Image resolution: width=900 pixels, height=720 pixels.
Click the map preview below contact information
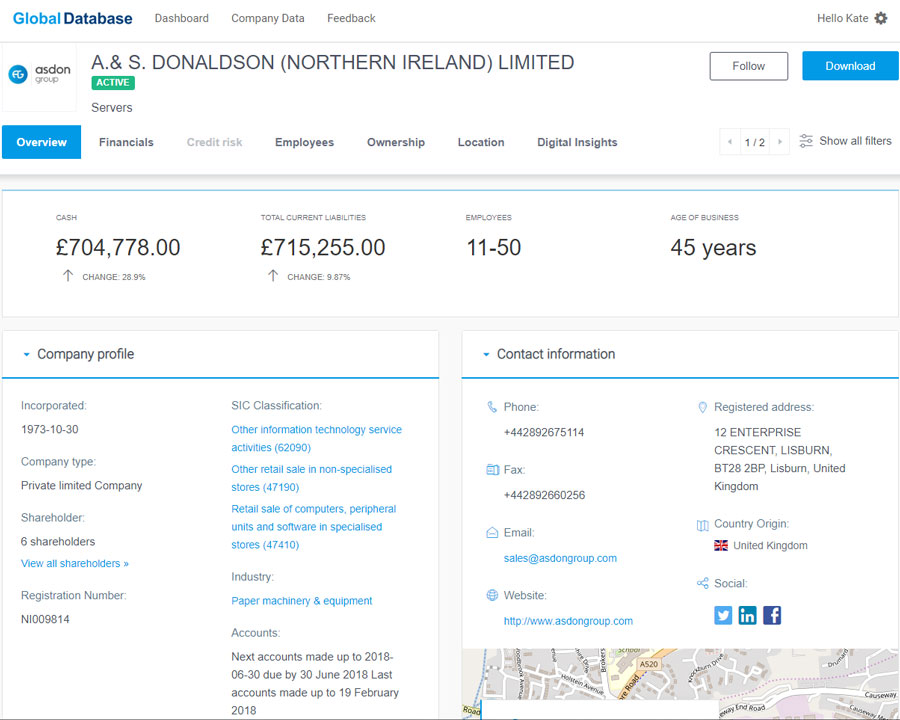click(681, 684)
